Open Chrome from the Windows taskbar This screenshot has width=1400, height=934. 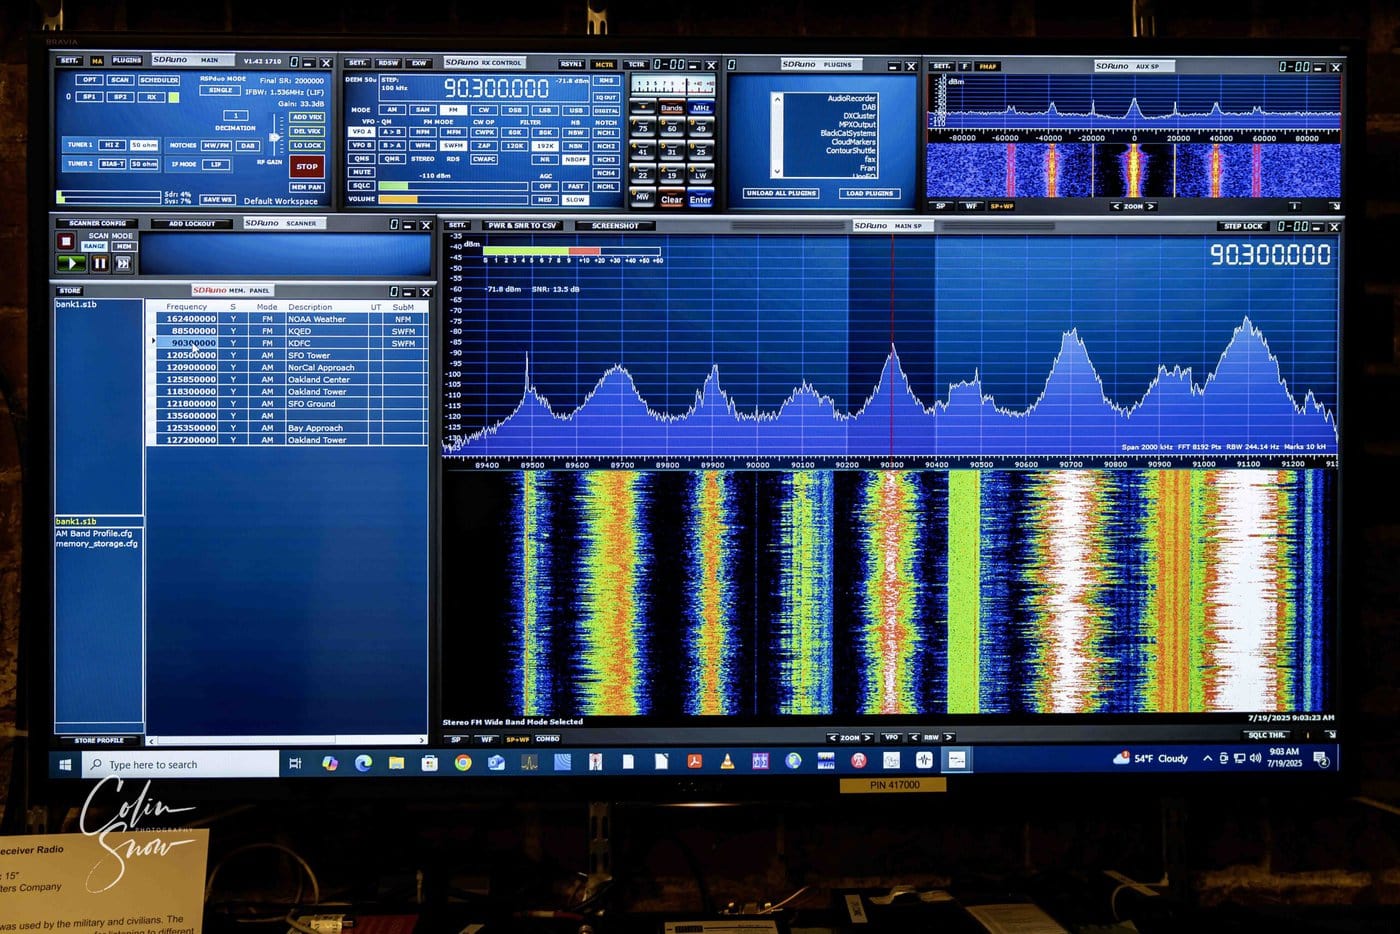[x=463, y=763]
